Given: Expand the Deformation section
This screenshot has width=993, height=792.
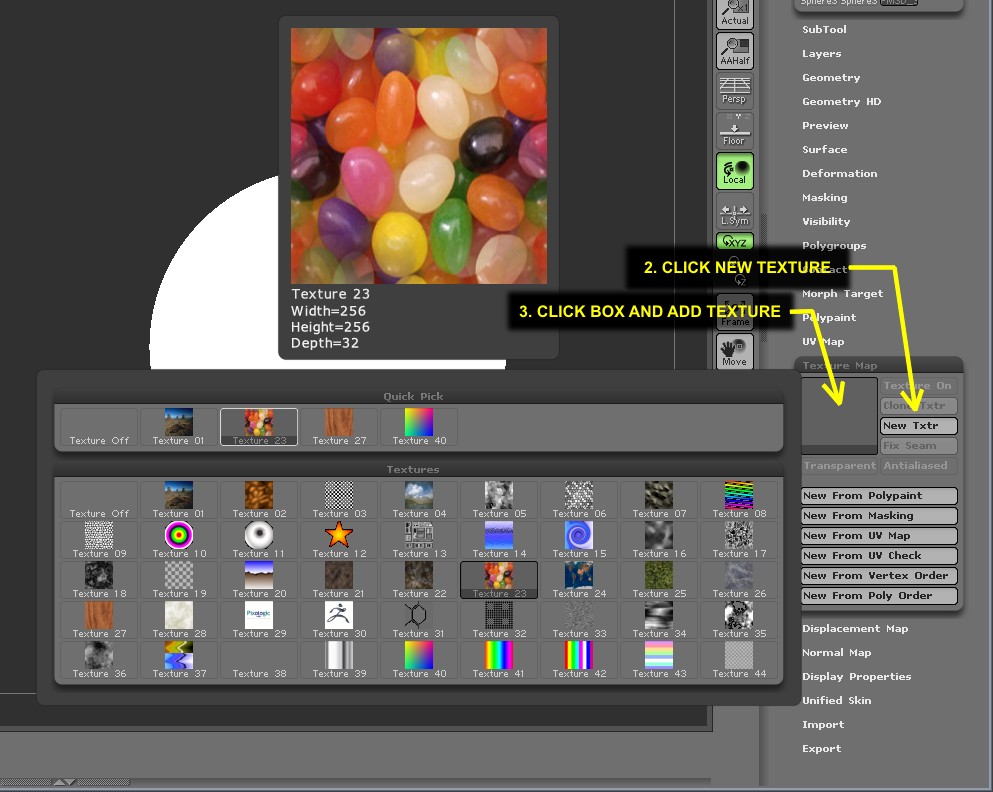Looking at the screenshot, I should pyautogui.click(x=839, y=173).
